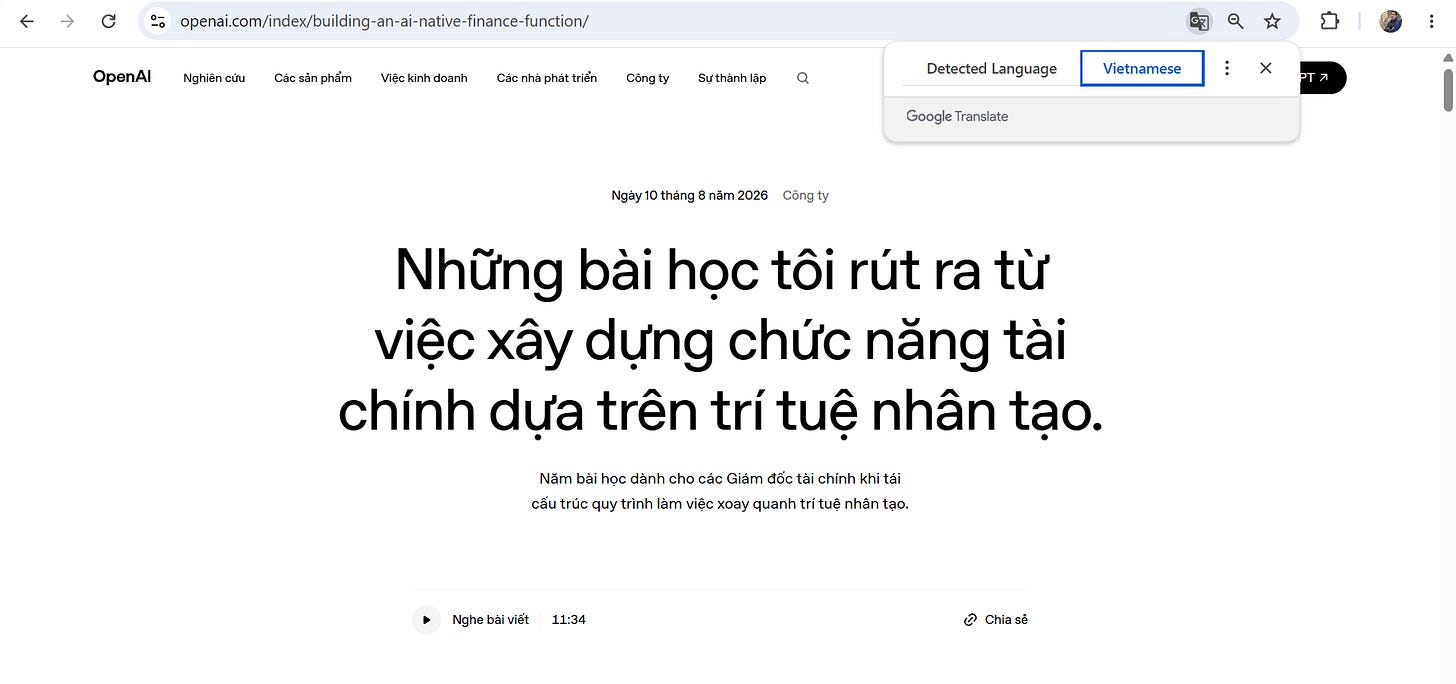Open translate options three-dot menu
This screenshot has width=1456, height=684.
(x=1227, y=68)
